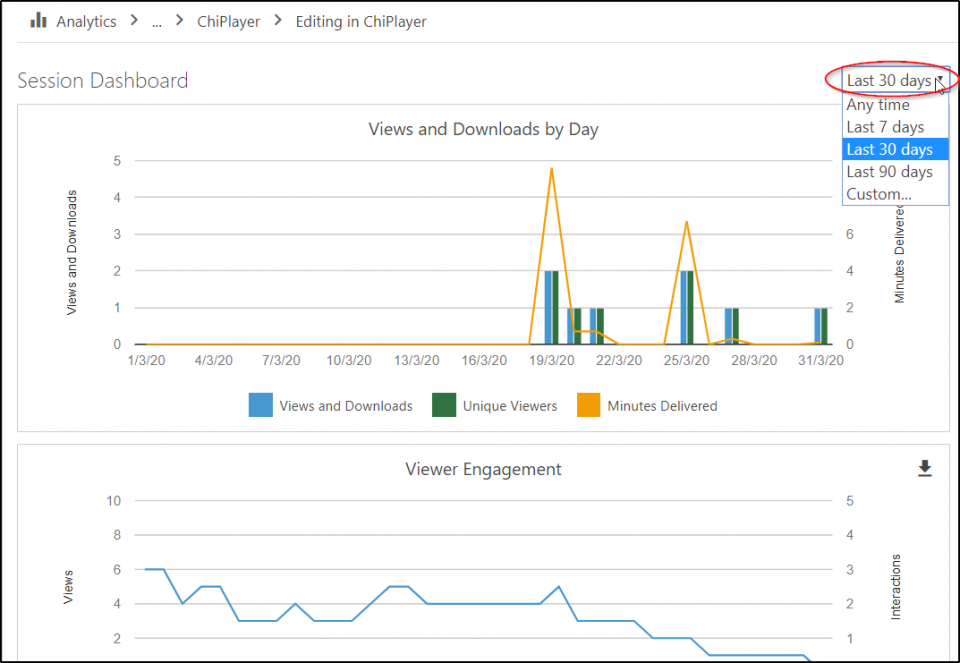Click the 1/3/20 date axis label
Viewport: 960px width, 663px height.
pos(146,360)
